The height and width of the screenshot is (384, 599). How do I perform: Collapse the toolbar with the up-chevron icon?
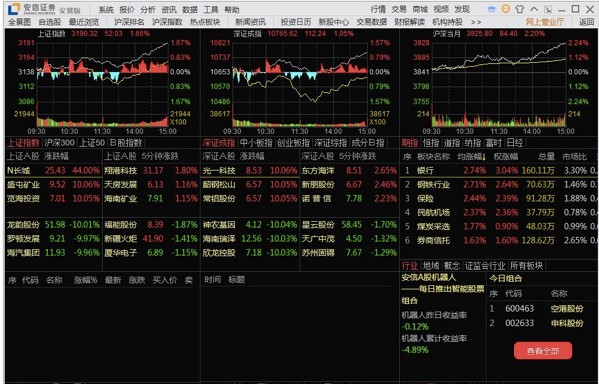pos(534,9)
